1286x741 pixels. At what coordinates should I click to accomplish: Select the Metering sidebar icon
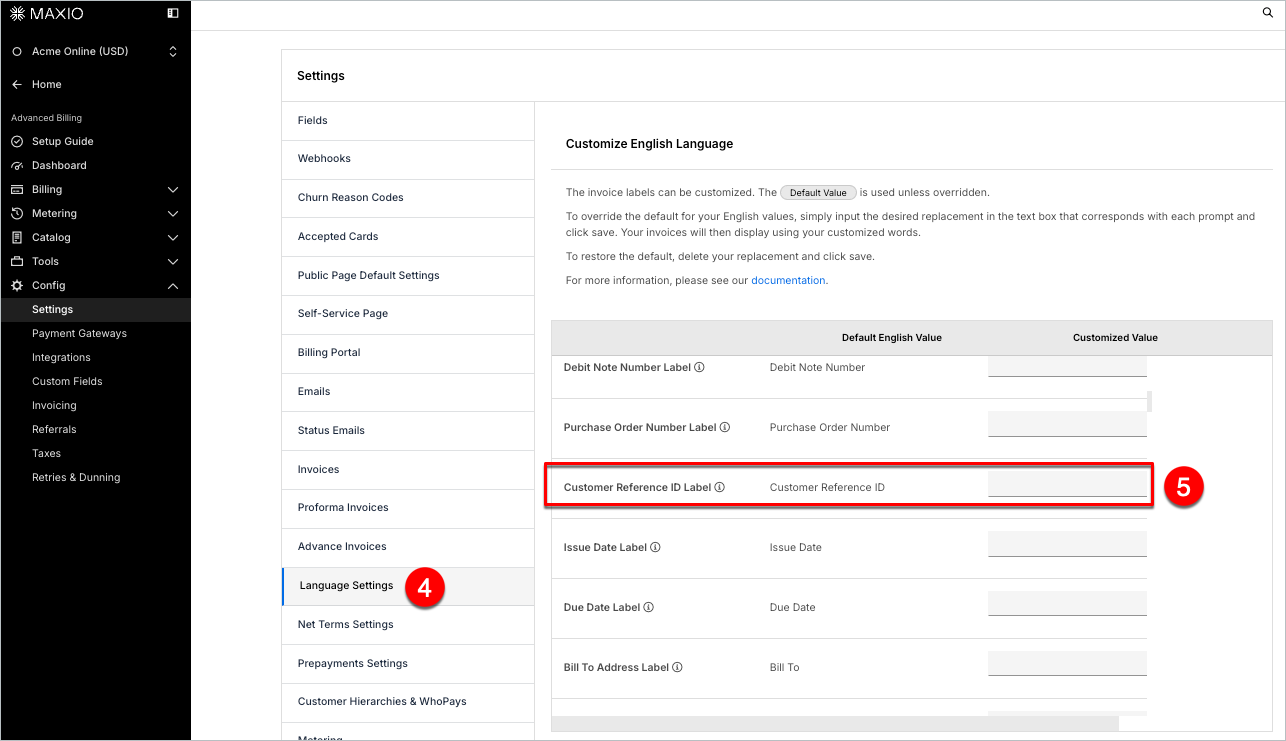(15, 213)
